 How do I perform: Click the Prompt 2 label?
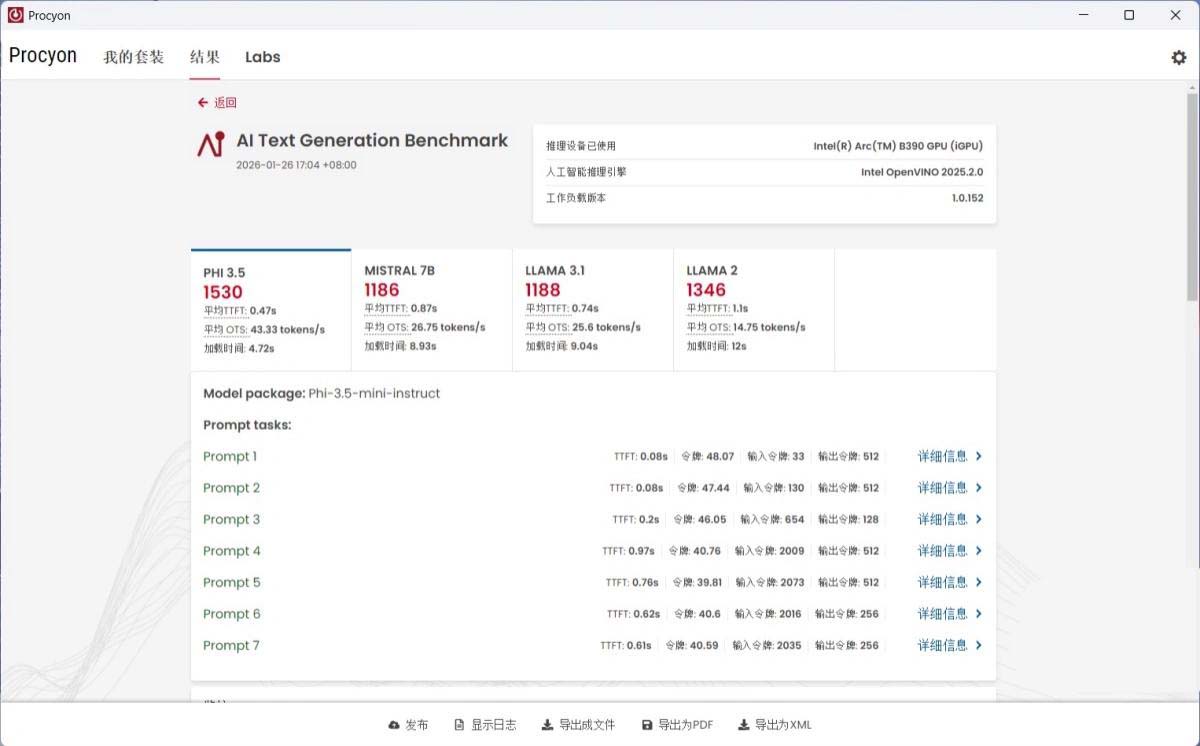(x=232, y=488)
